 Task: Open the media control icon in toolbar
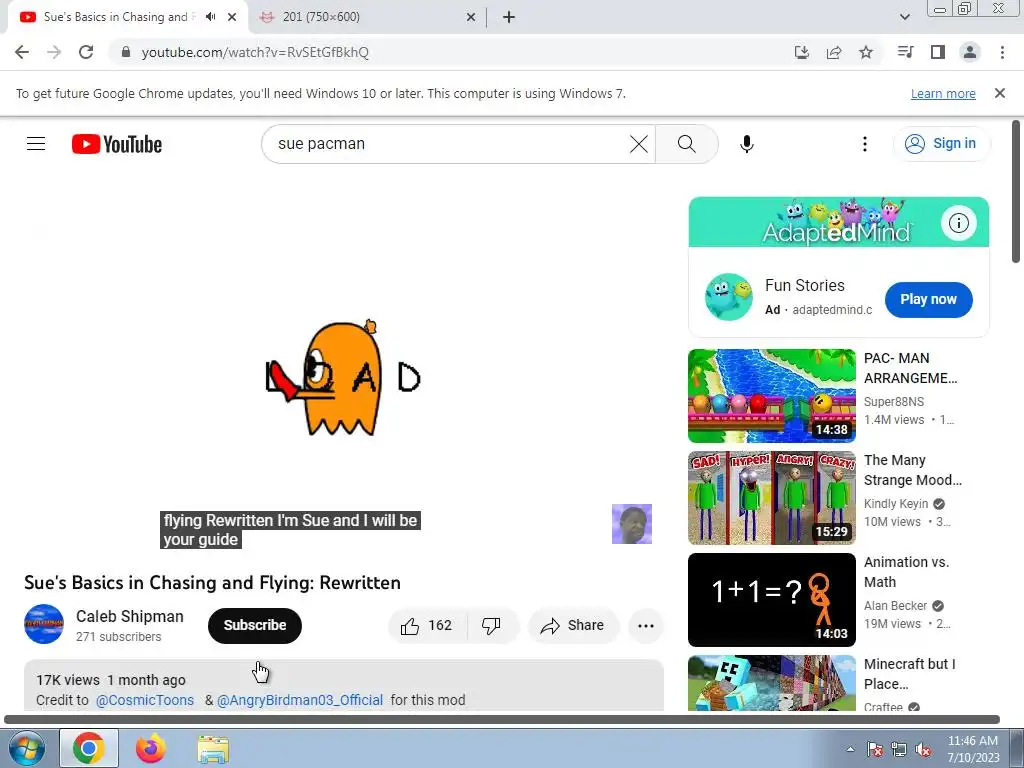[906, 52]
